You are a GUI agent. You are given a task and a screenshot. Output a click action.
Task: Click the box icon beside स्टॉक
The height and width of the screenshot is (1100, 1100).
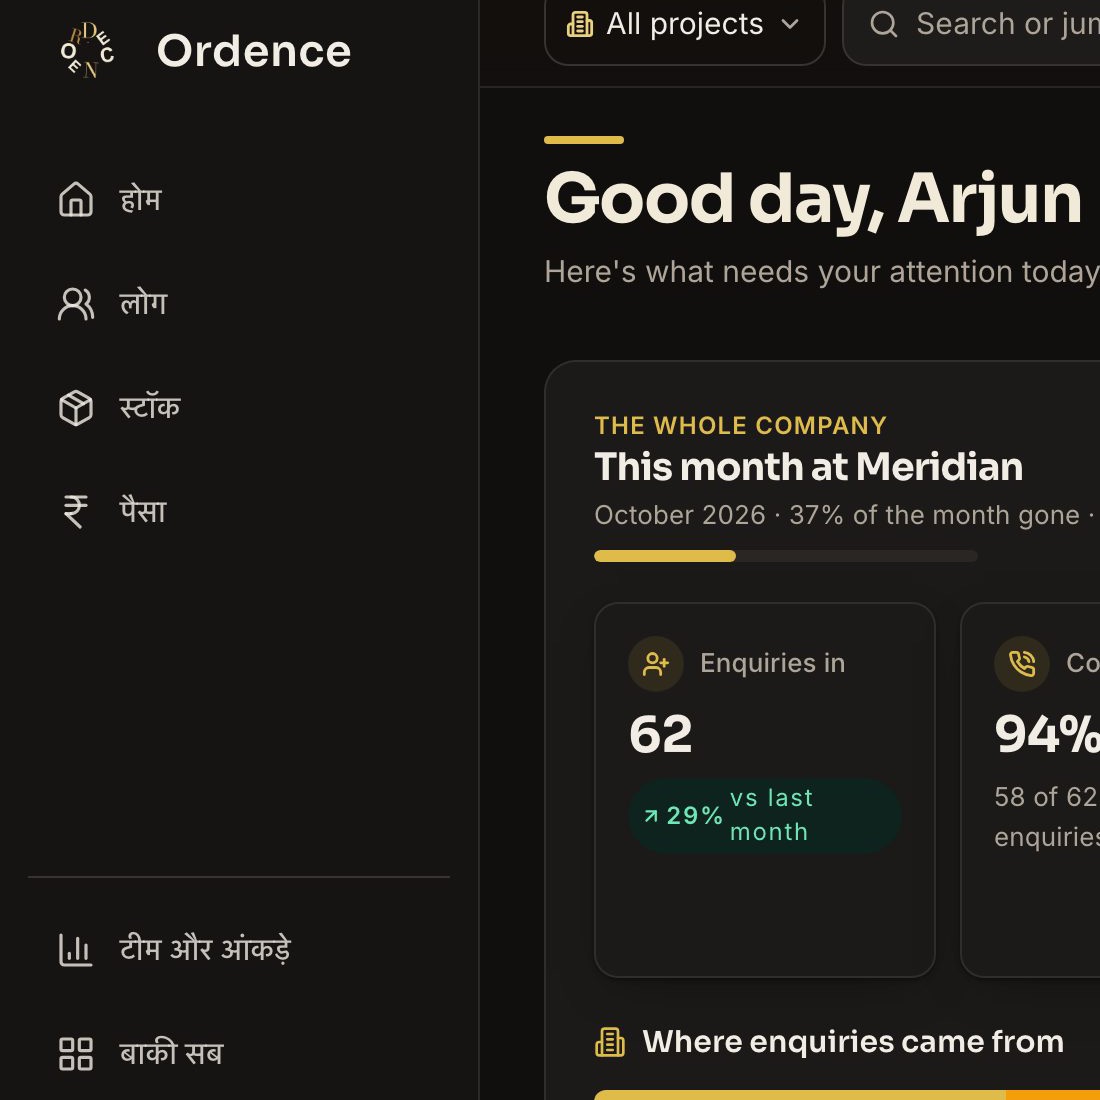tap(76, 408)
